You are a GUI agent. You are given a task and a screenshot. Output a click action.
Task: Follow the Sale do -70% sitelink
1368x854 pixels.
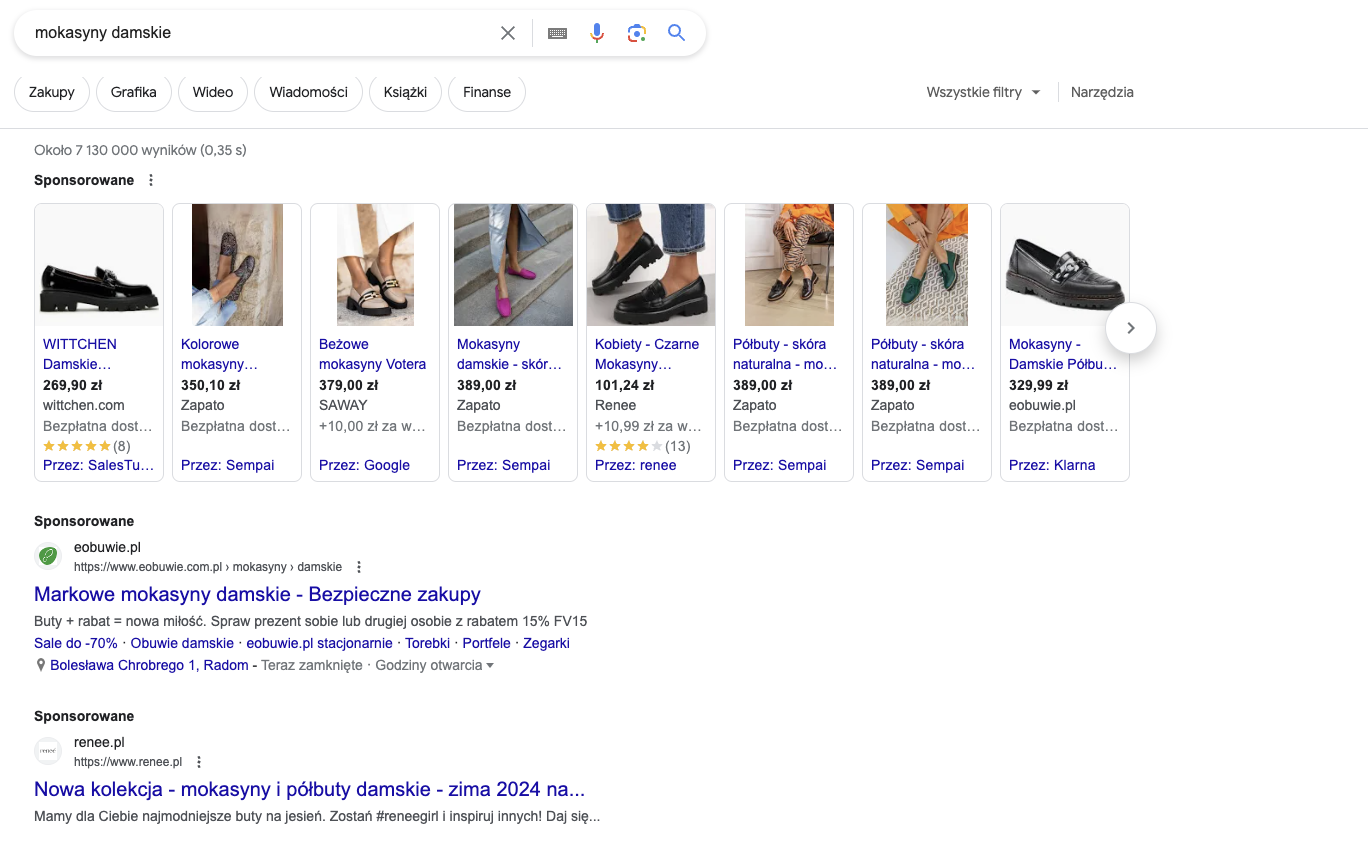76,643
